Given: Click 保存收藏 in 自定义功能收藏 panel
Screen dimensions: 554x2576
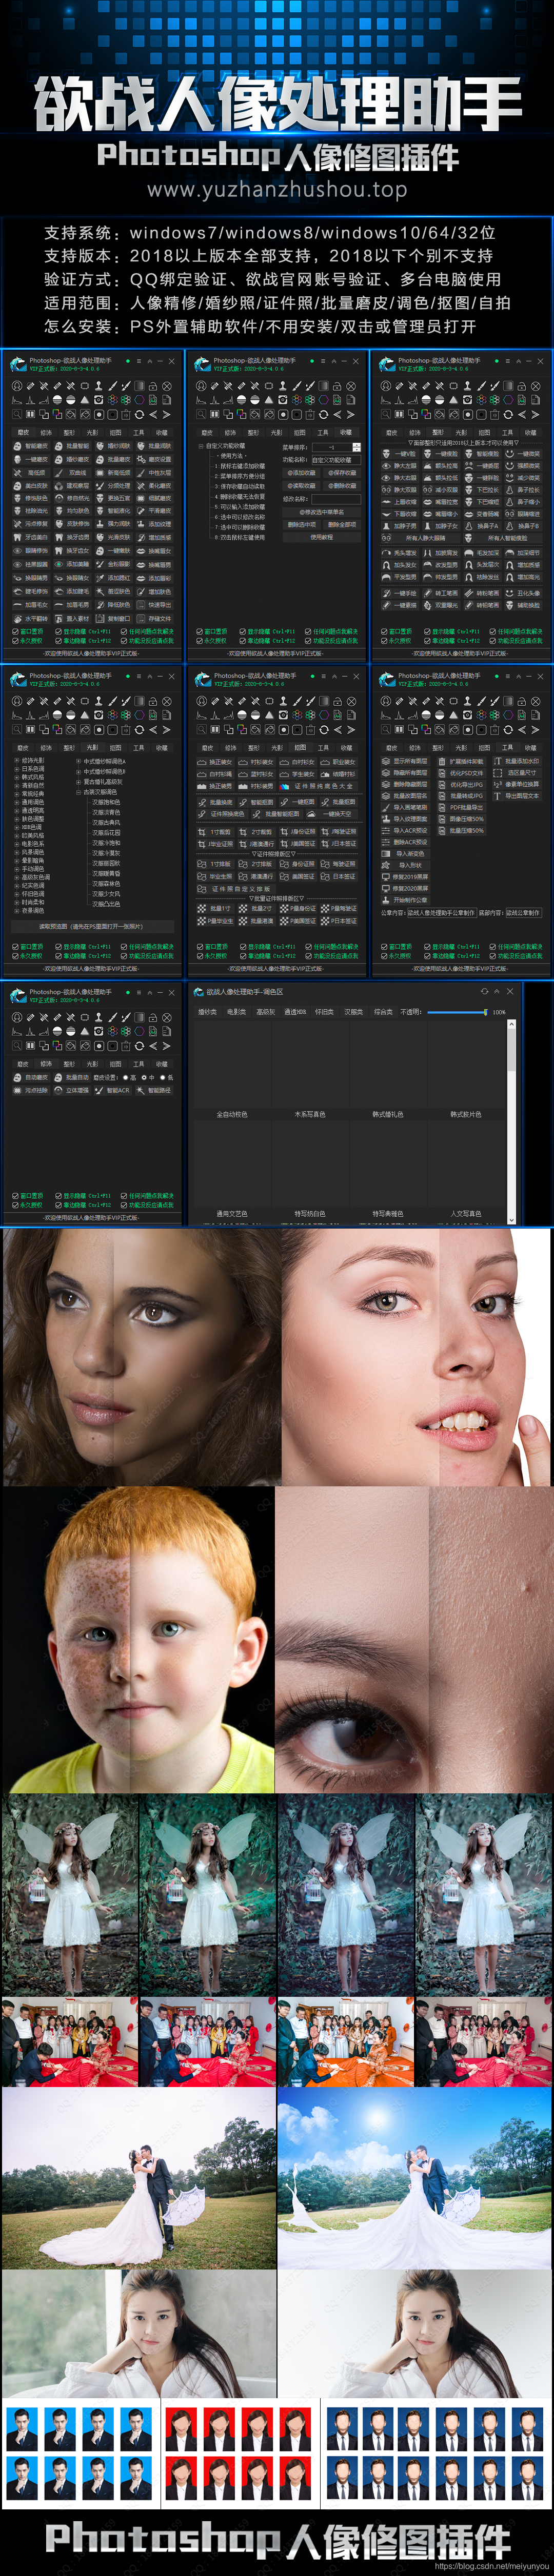Looking at the screenshot, I should point(342,473).
